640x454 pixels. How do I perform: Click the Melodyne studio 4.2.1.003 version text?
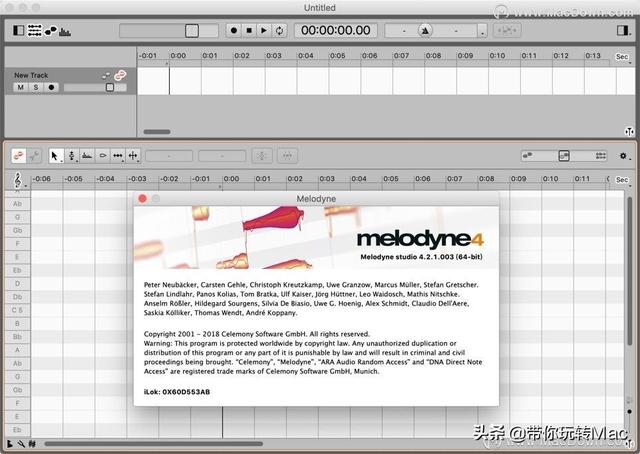421,257
